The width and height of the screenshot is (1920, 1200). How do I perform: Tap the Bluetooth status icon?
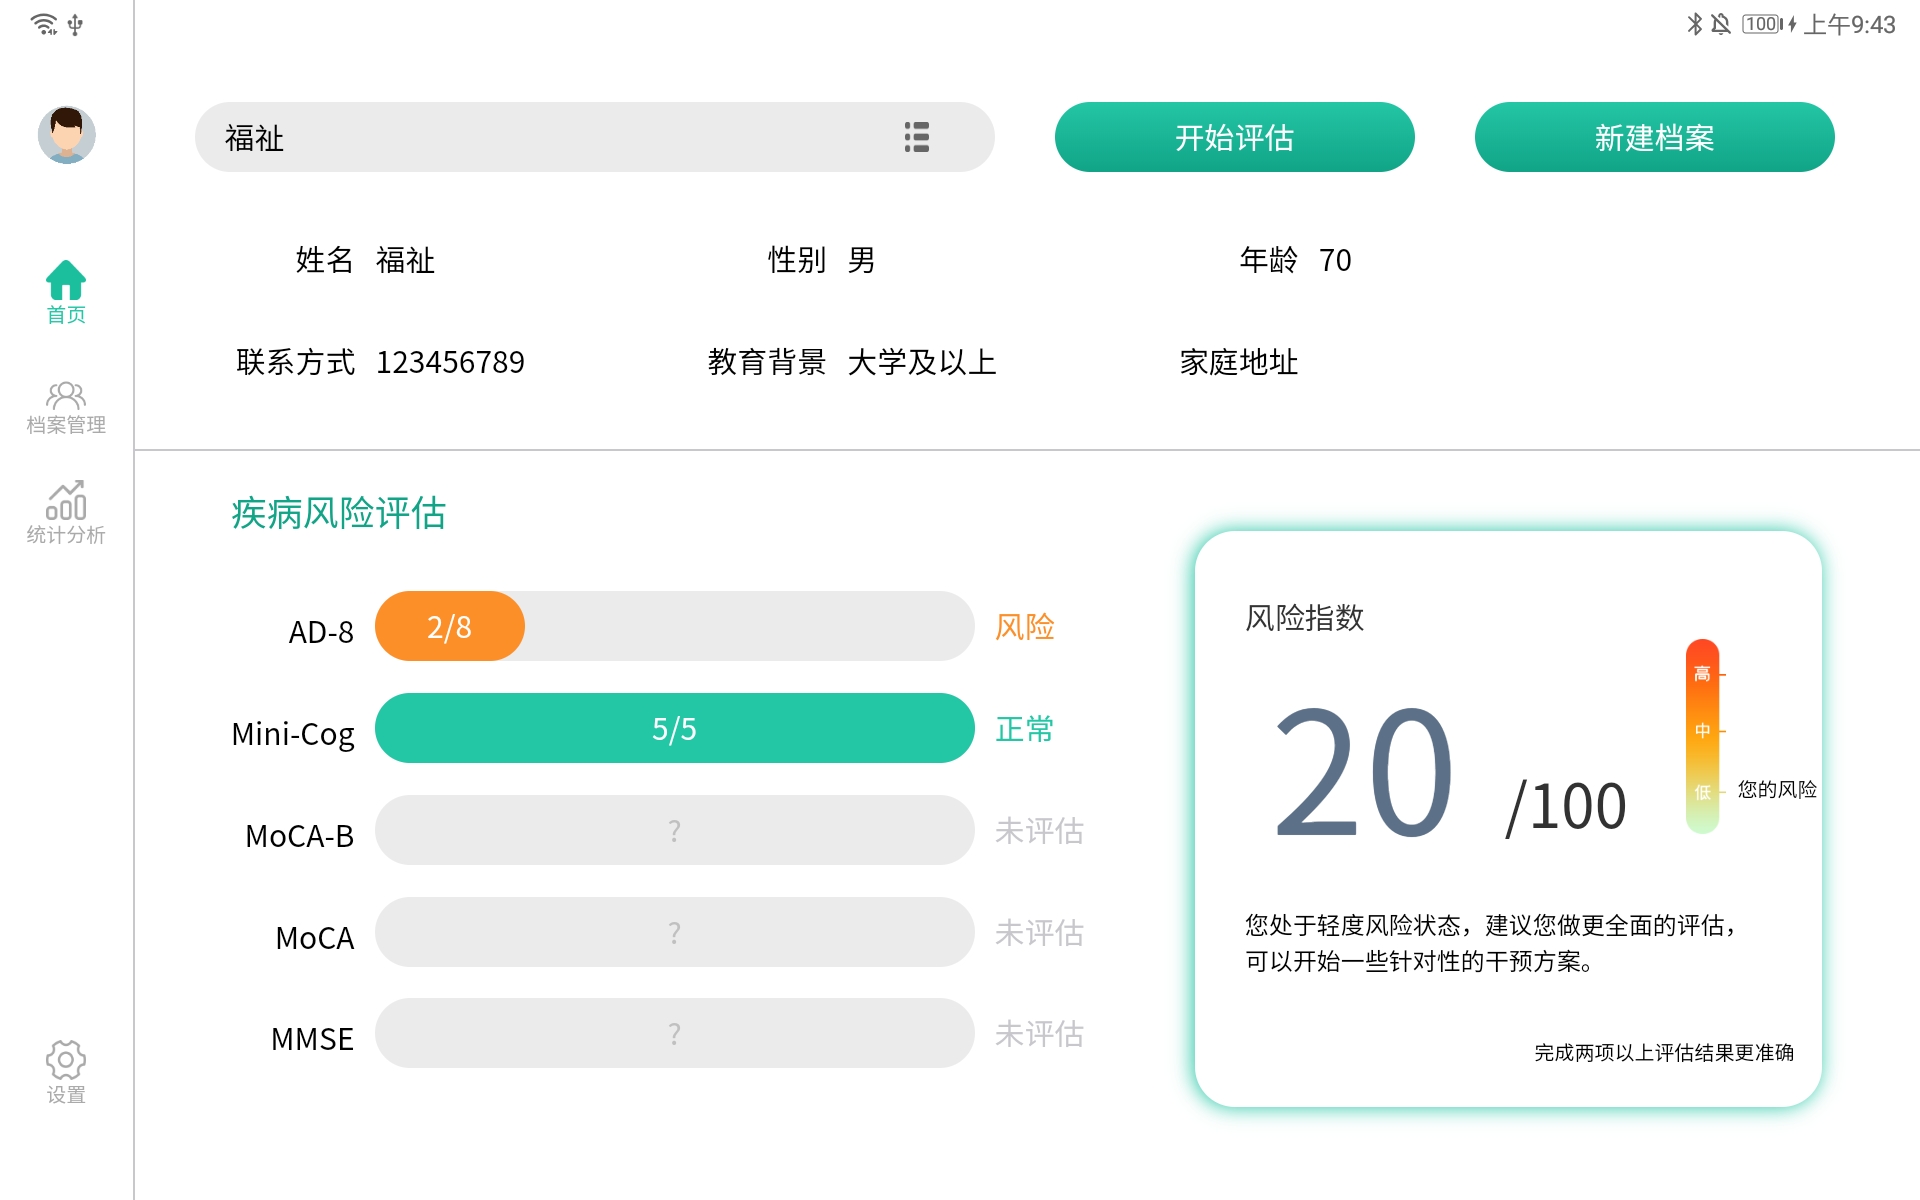pos(1694,24)
